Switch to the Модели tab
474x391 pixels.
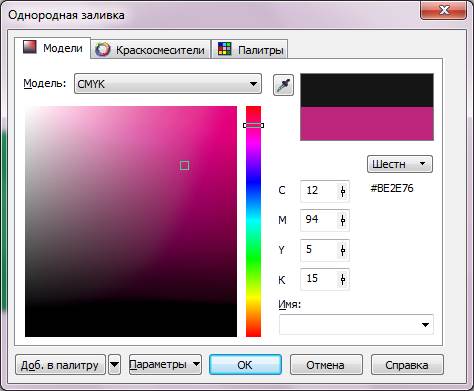click(53, 48)
